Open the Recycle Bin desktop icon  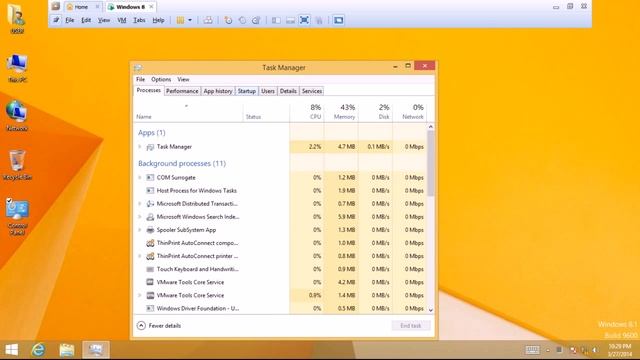(x=17, y=165)
